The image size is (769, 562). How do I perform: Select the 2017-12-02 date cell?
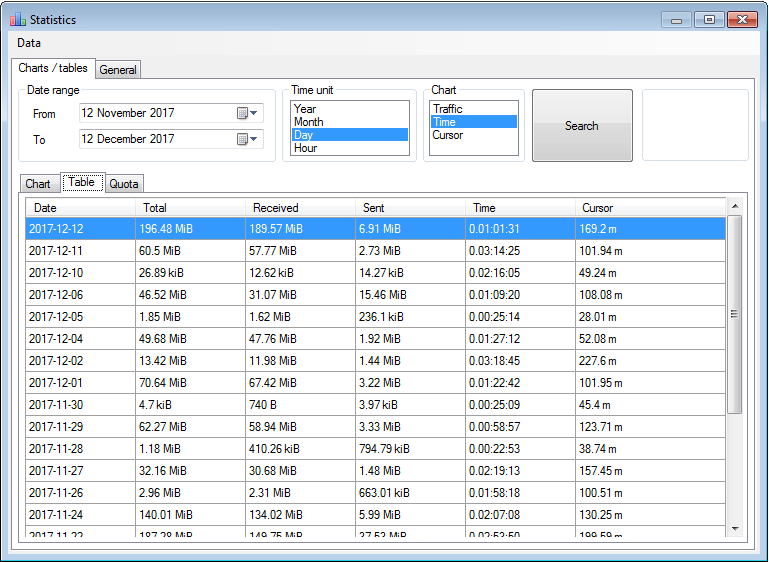click(x=80, y=361)
